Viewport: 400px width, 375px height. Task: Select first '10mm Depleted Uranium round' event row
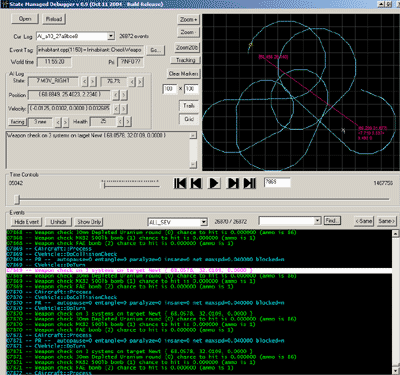tap(199, 233)
